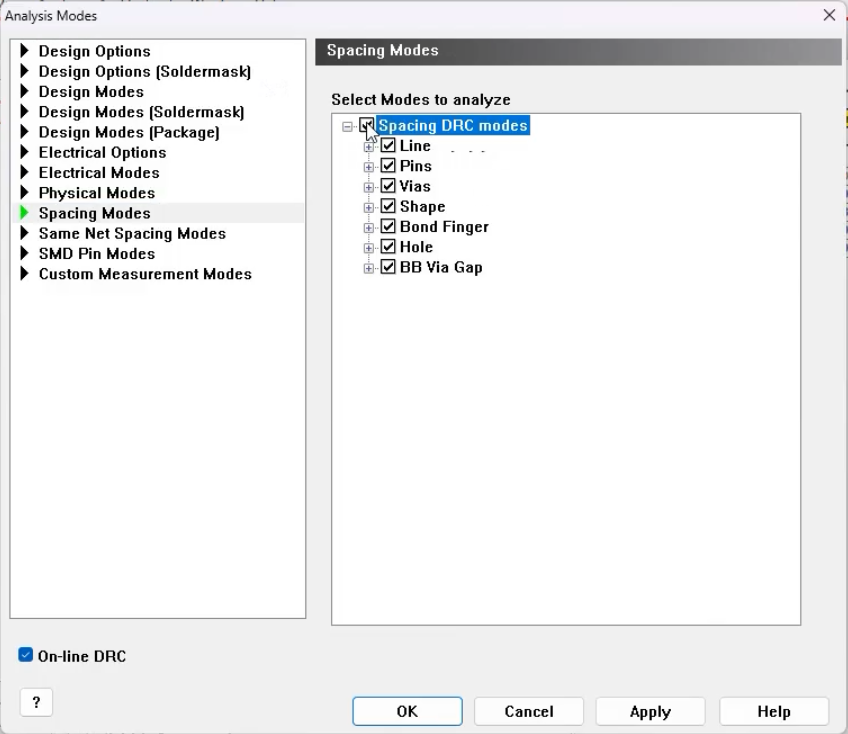The width and height of the screenshot is (848, 734).
Task: Uncheck the Line spacing checkbox
Action: (388, 146)
